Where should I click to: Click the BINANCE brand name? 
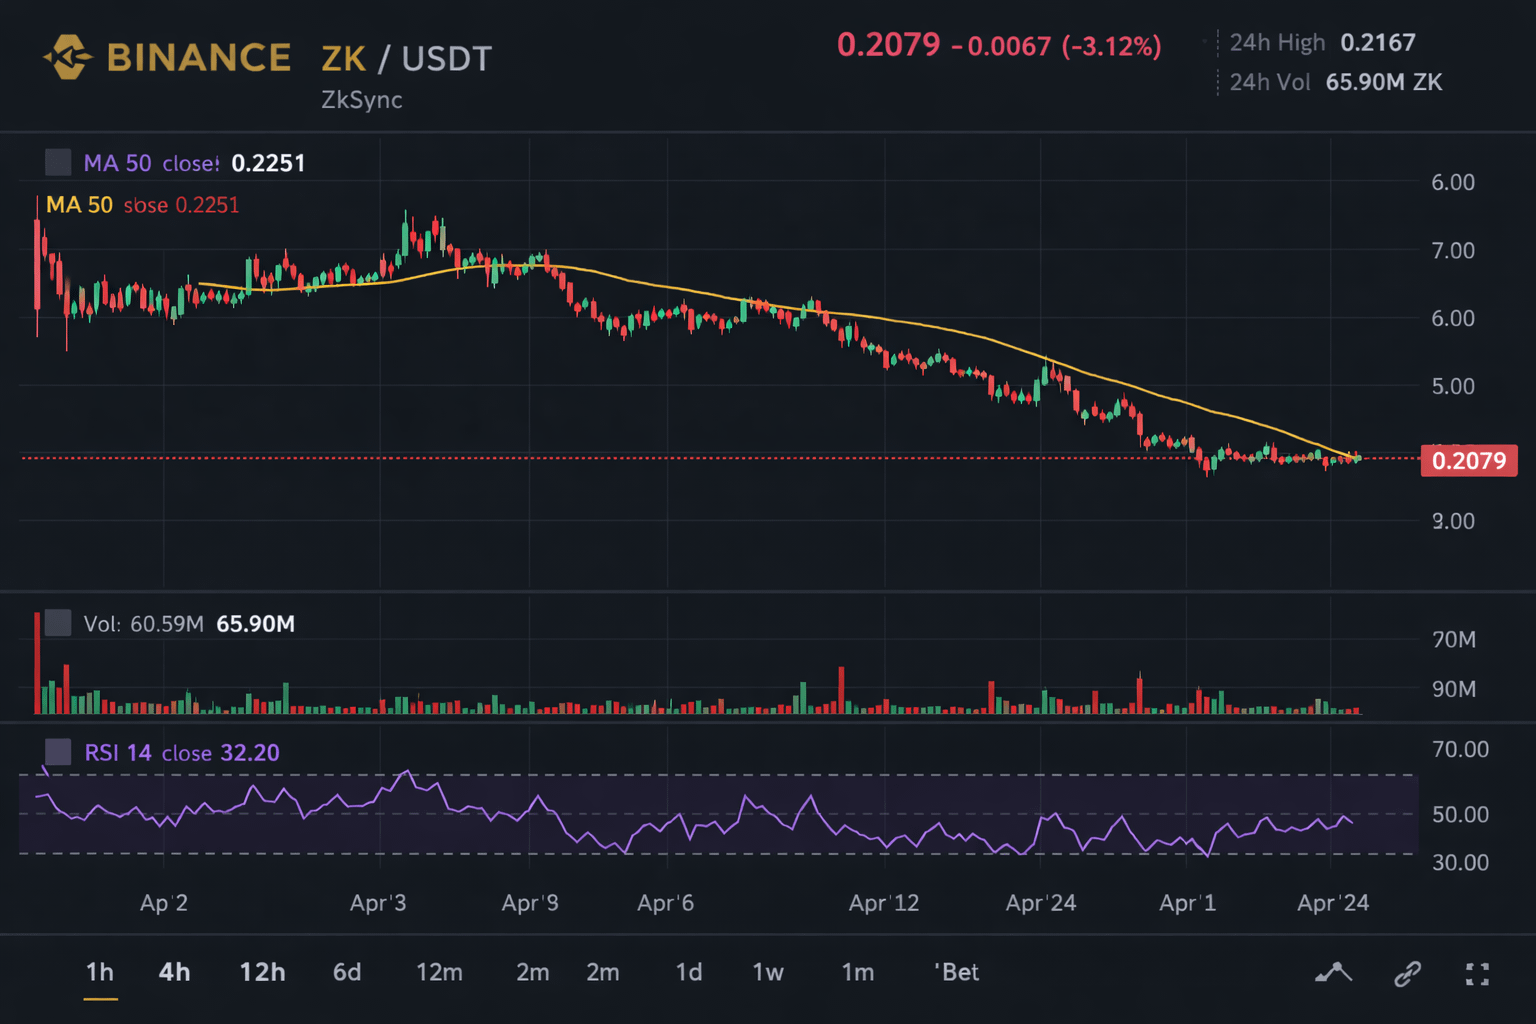coord(199,57)
